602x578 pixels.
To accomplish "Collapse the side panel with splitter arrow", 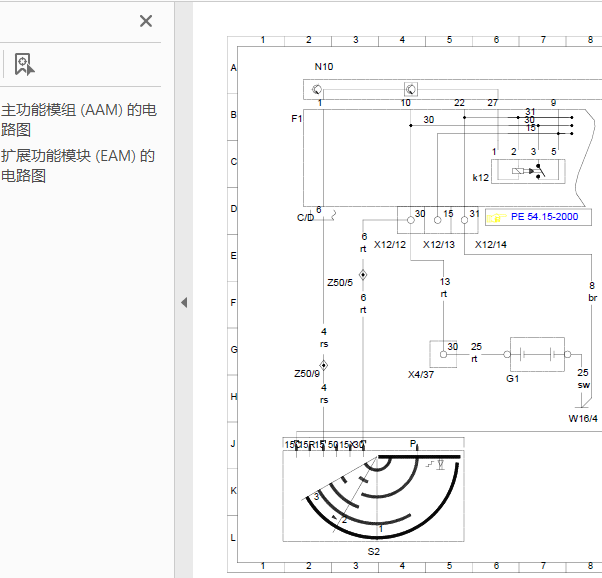I will pyautogui.click(x=184, y=303).
